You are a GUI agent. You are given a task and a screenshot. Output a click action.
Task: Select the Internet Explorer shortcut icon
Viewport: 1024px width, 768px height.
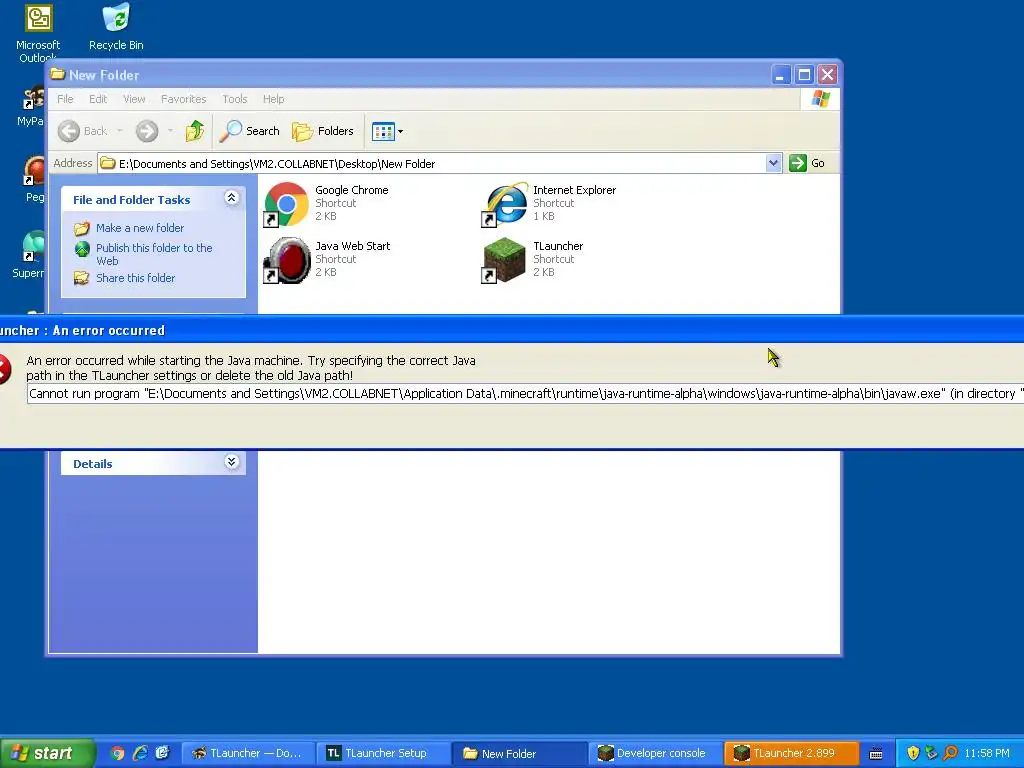504,204
